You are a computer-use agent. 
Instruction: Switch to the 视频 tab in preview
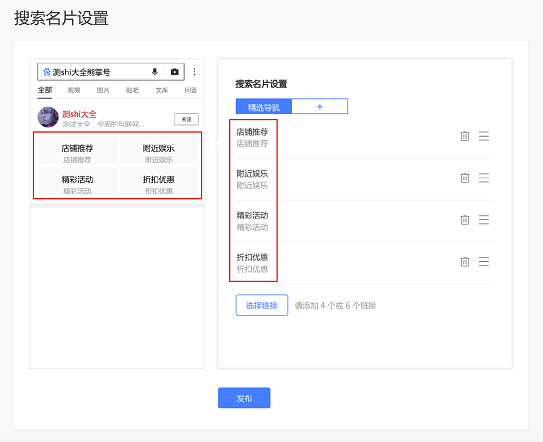[x=74, y=90]
